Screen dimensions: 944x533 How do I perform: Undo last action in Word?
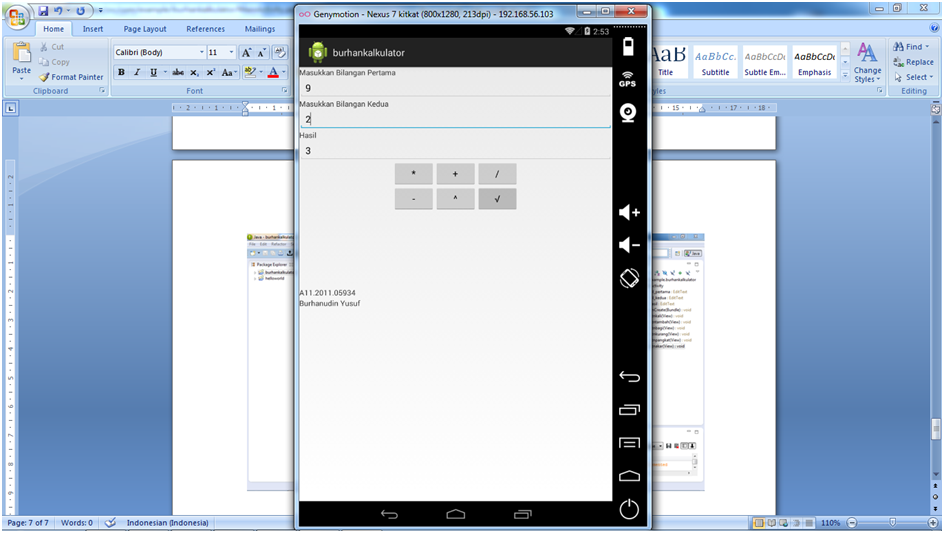pos(58,11)
